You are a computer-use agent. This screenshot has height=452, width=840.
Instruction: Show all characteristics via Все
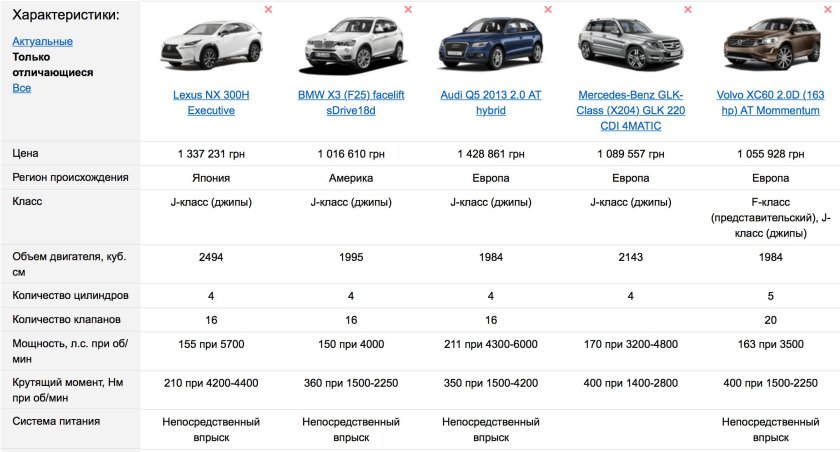21,88
